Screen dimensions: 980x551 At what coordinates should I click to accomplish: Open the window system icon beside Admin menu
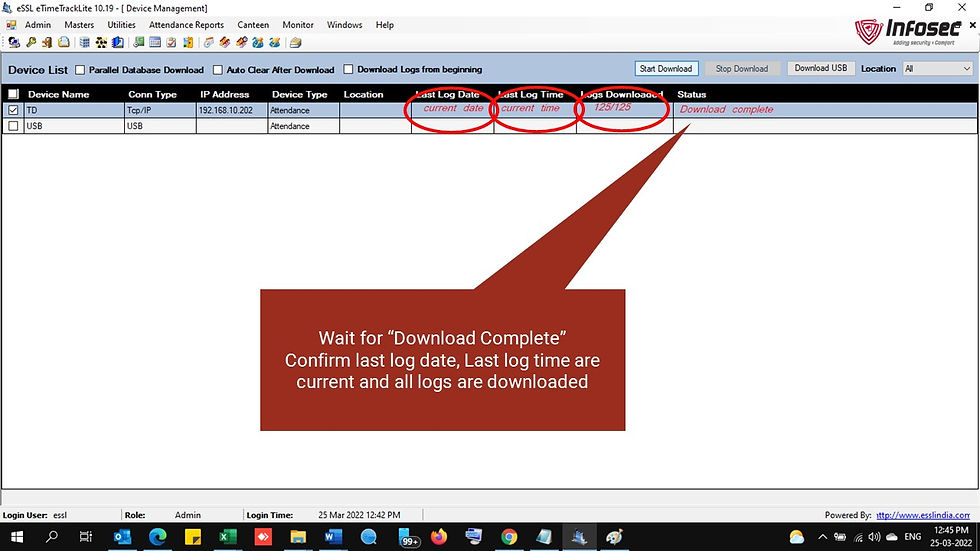tap(11, 25)
